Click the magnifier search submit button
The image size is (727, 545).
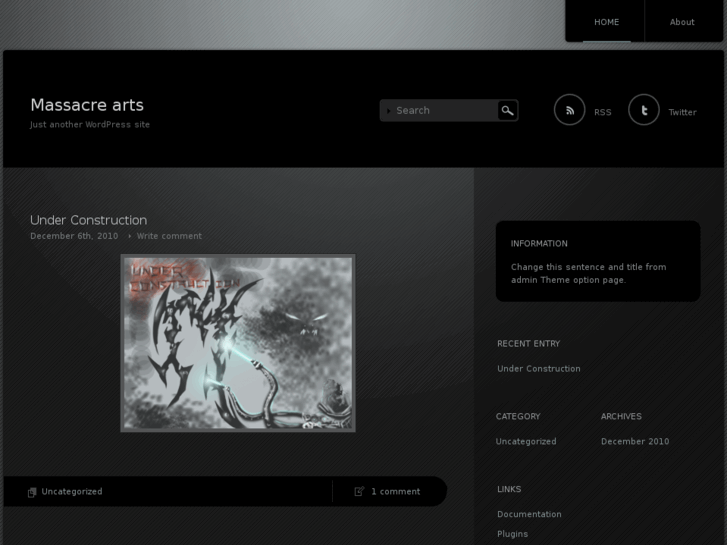[508, 110]
